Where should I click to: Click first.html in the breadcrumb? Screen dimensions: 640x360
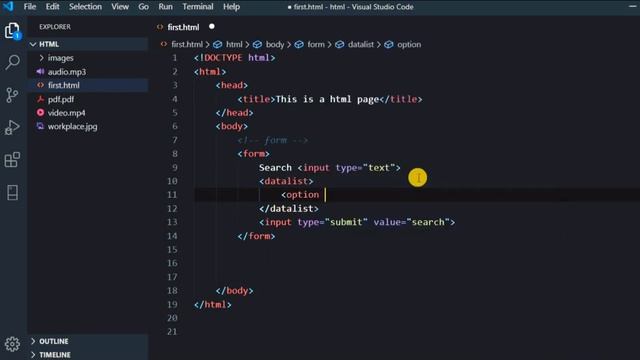pyautogui.click(x=187, y=44)
